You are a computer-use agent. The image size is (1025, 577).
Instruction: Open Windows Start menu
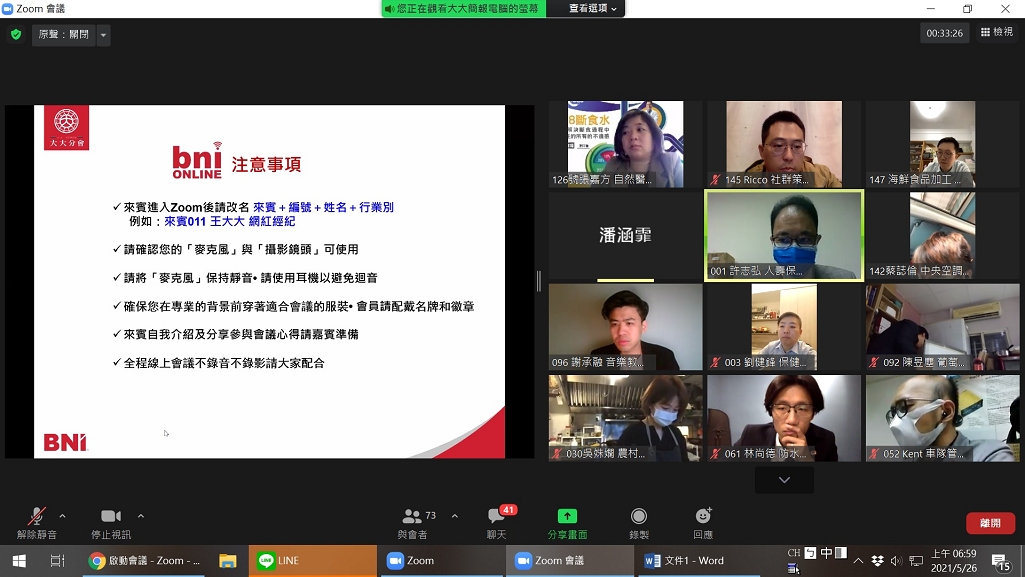(19, 561)
